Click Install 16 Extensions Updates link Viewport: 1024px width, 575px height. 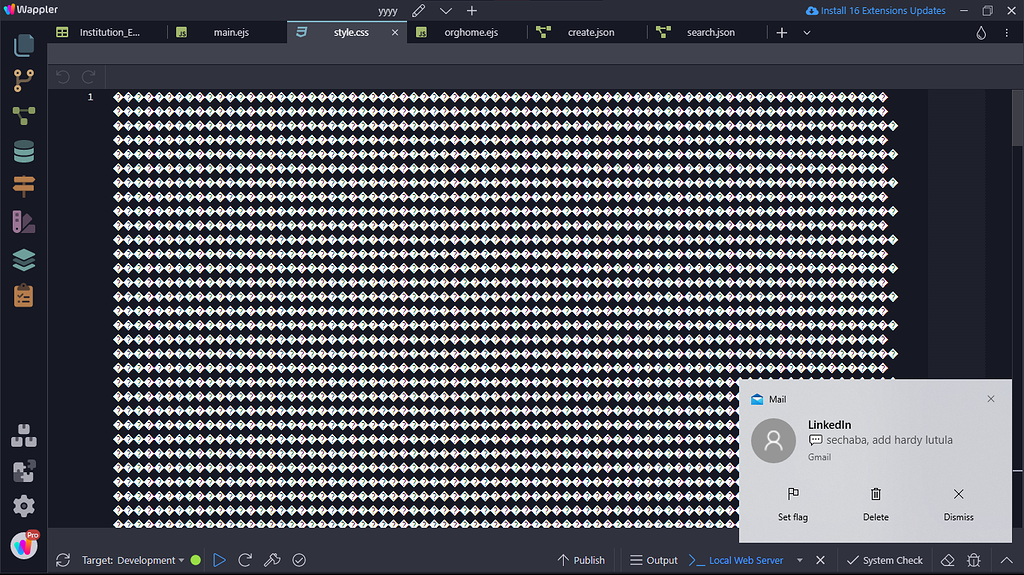875,11
